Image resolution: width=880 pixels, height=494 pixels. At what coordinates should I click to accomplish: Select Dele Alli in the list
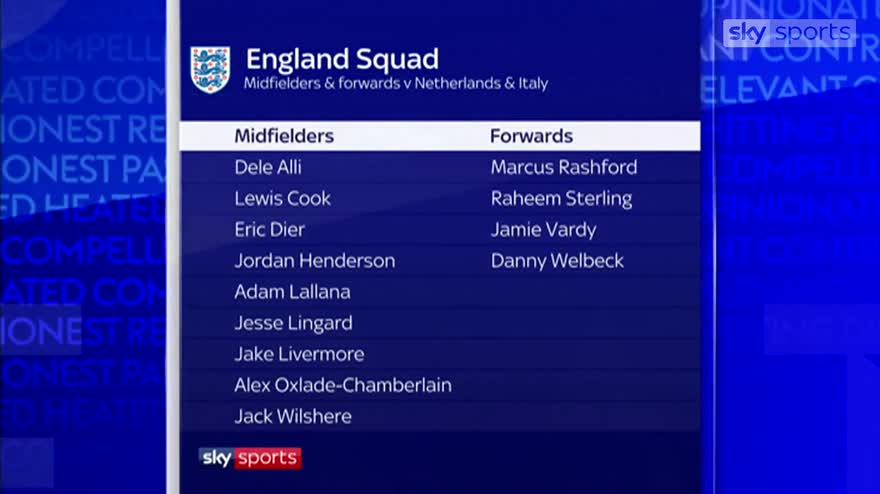coord(268,167)
